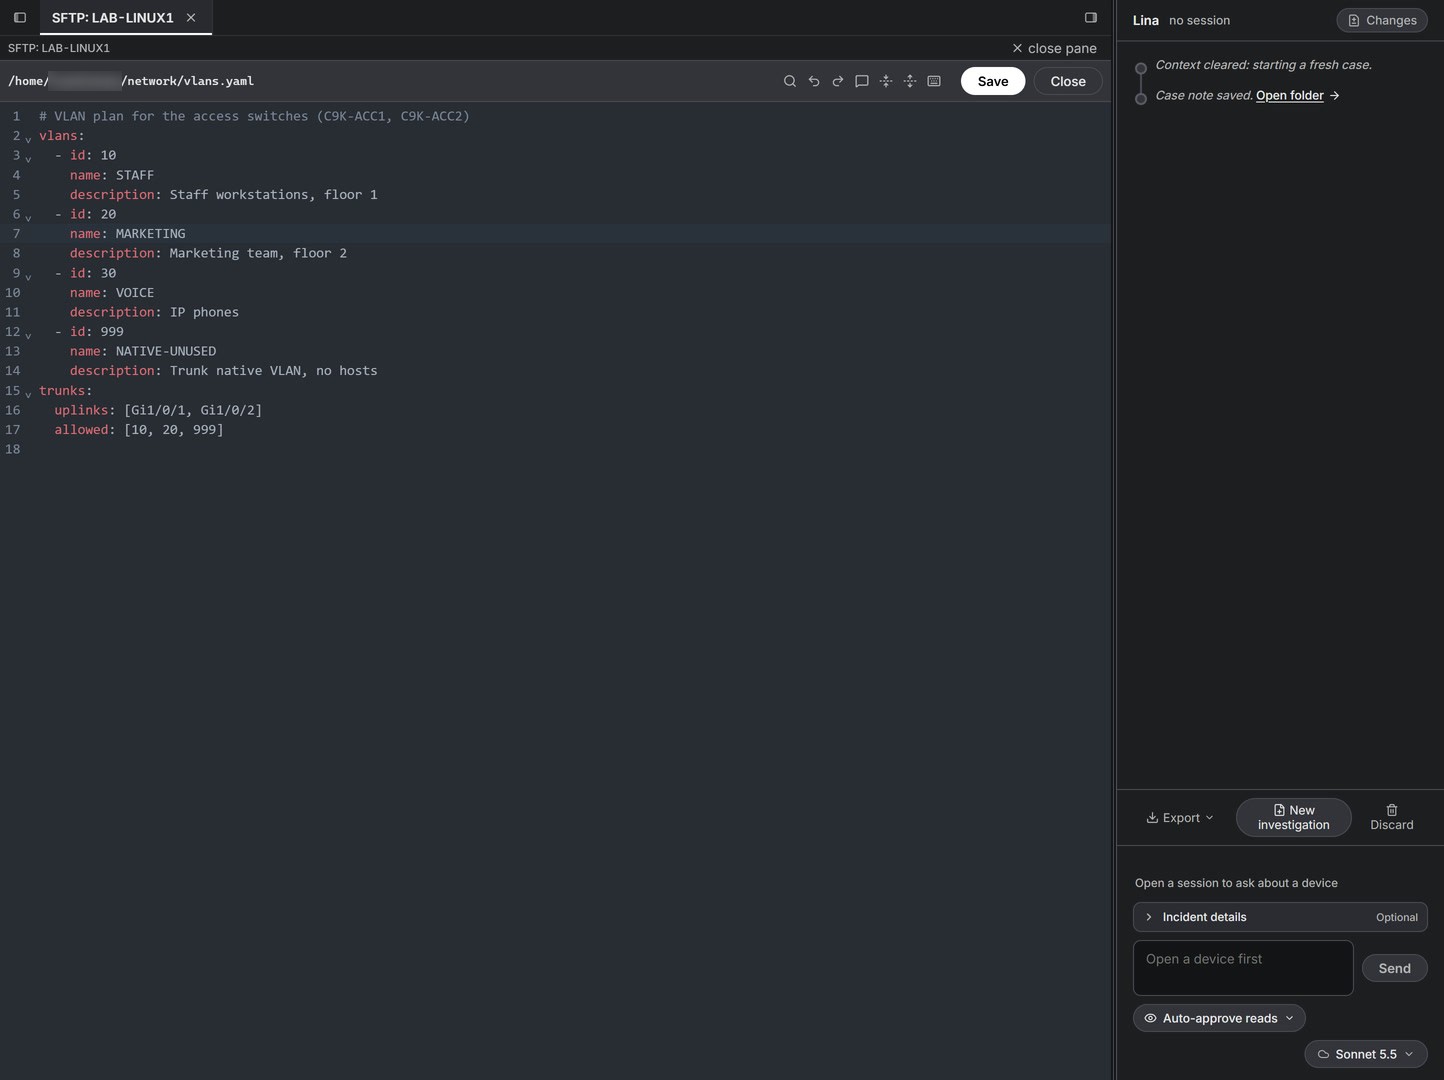1444x1080 pixels.
Task: Click the 'Lina' assistant name
Action: pyautogui.click(x=1146, y=20)
